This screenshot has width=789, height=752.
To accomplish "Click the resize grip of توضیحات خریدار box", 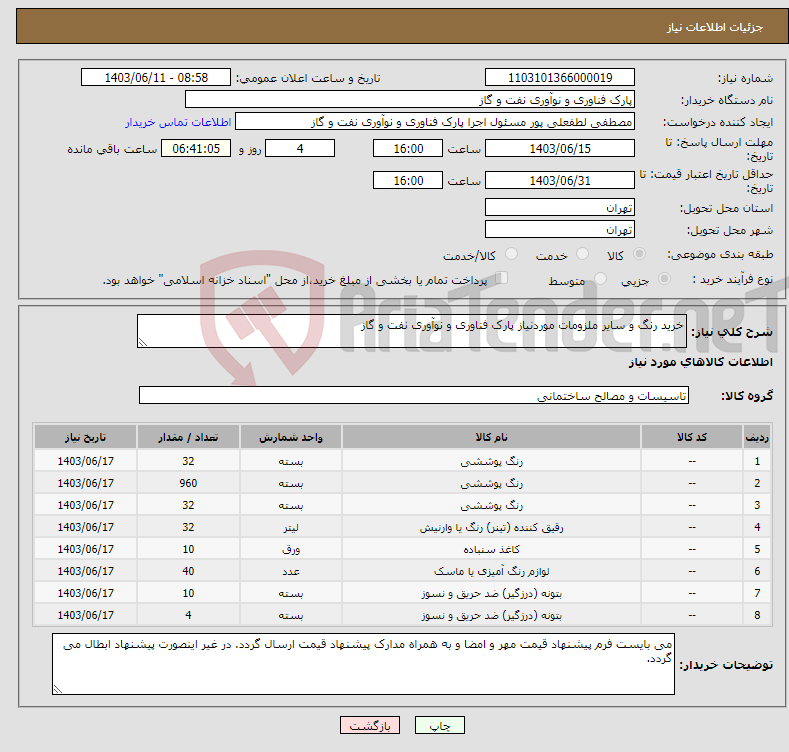I will tap(58, 689).
